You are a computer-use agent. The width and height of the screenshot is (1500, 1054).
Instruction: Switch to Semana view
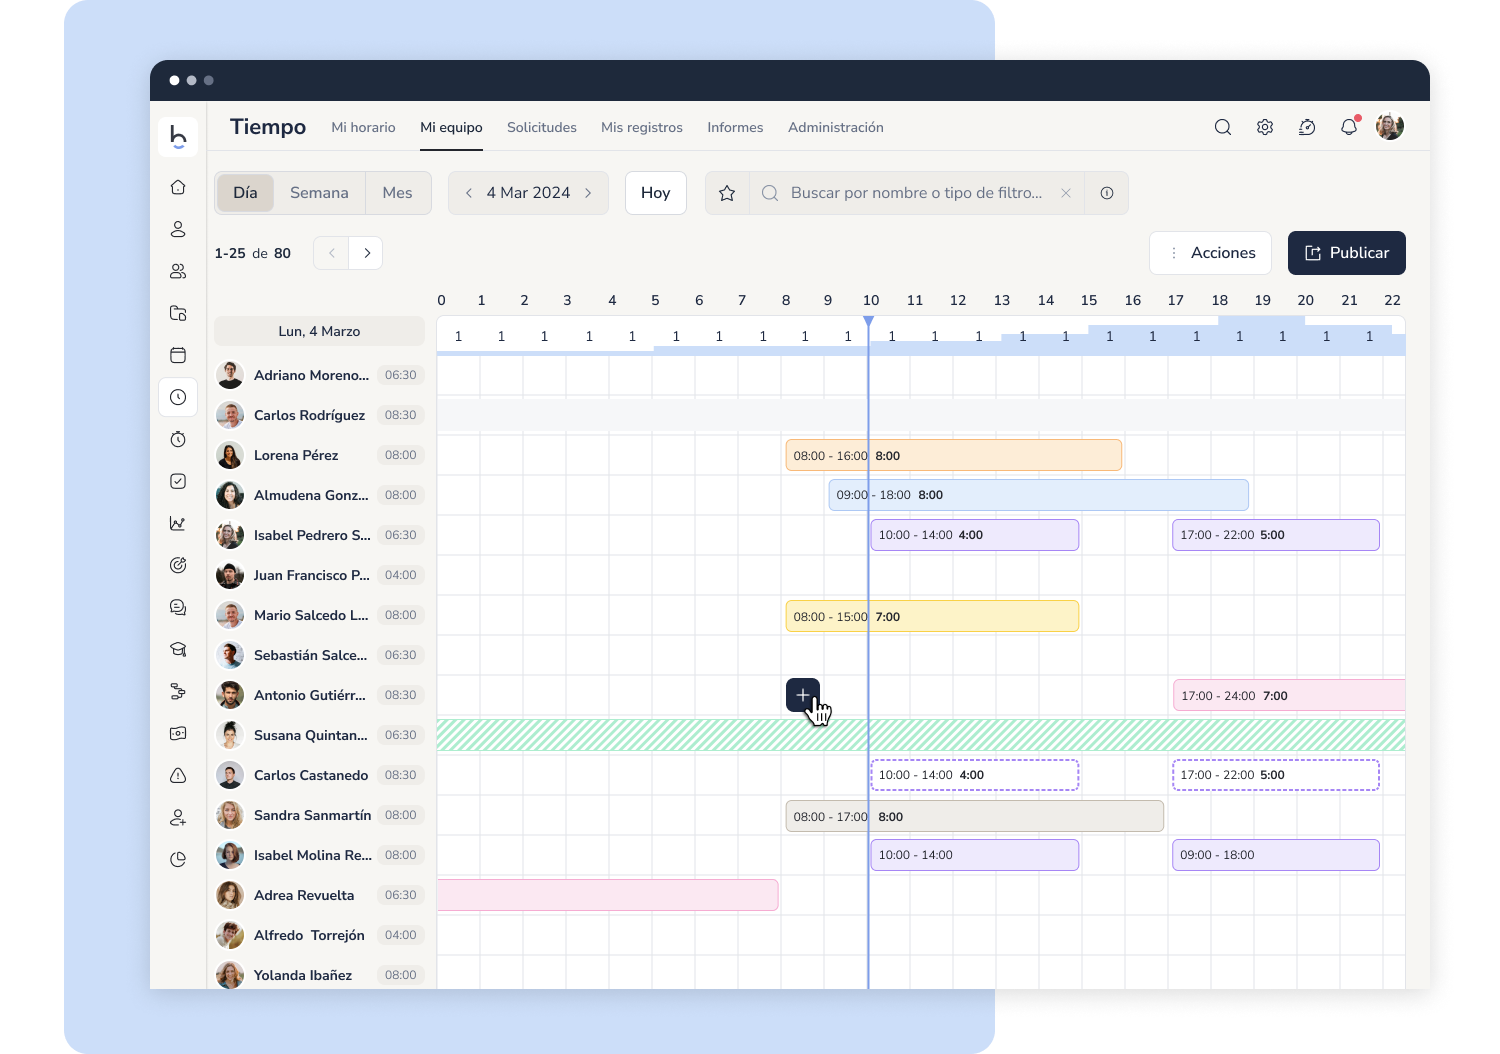point(319,193)
